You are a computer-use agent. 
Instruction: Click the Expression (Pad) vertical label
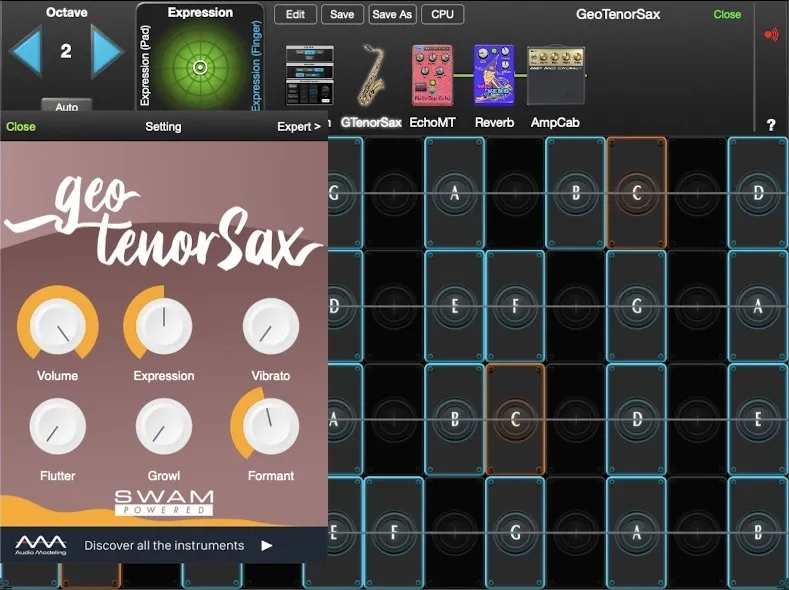pos(145,65)
